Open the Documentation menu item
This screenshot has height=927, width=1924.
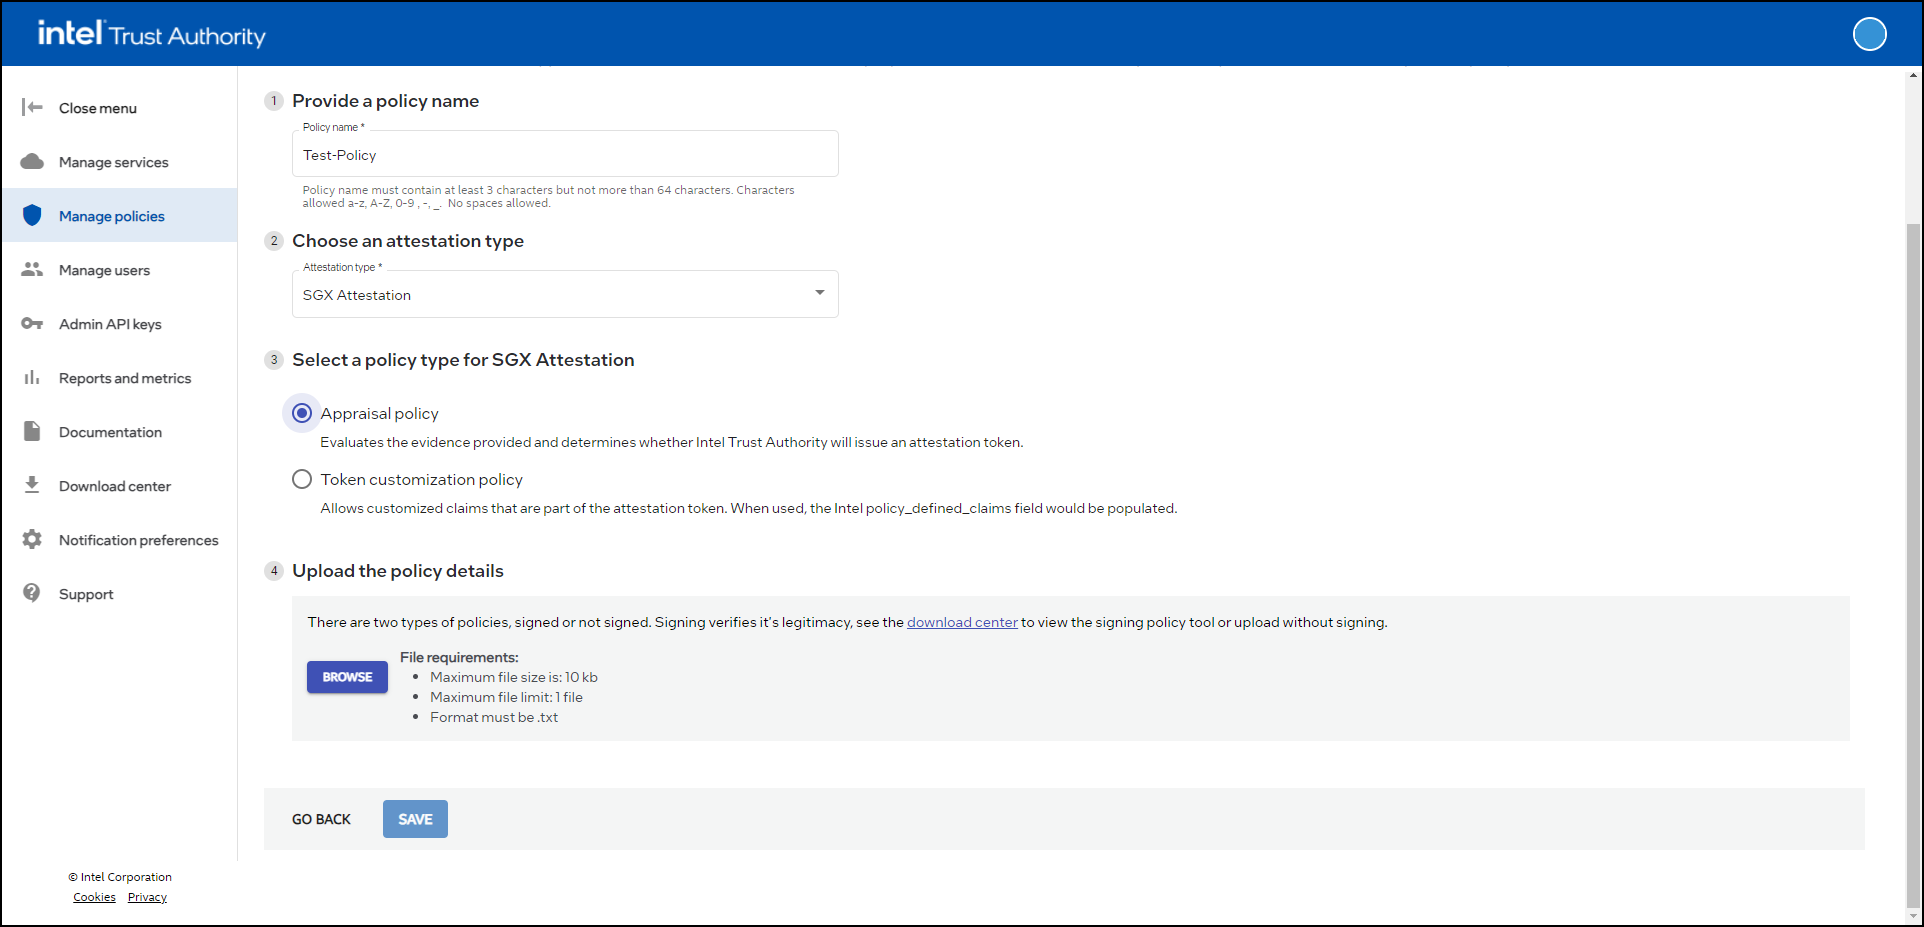tap(120, 432)
